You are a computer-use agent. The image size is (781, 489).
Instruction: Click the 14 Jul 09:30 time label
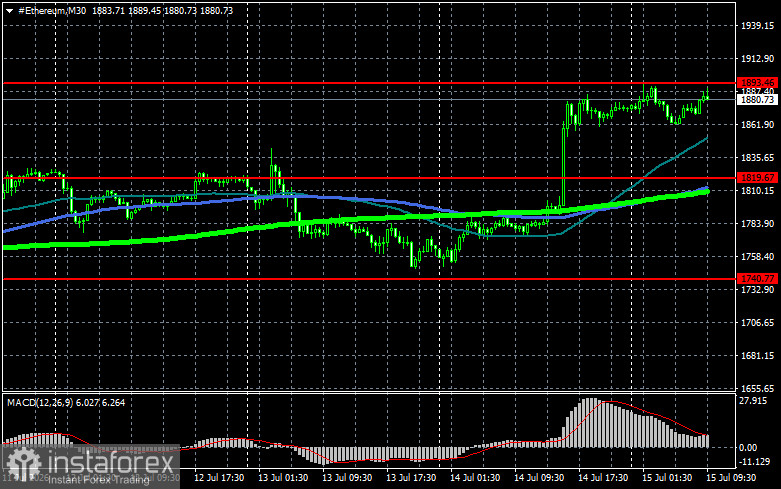[x=539, y=478]
